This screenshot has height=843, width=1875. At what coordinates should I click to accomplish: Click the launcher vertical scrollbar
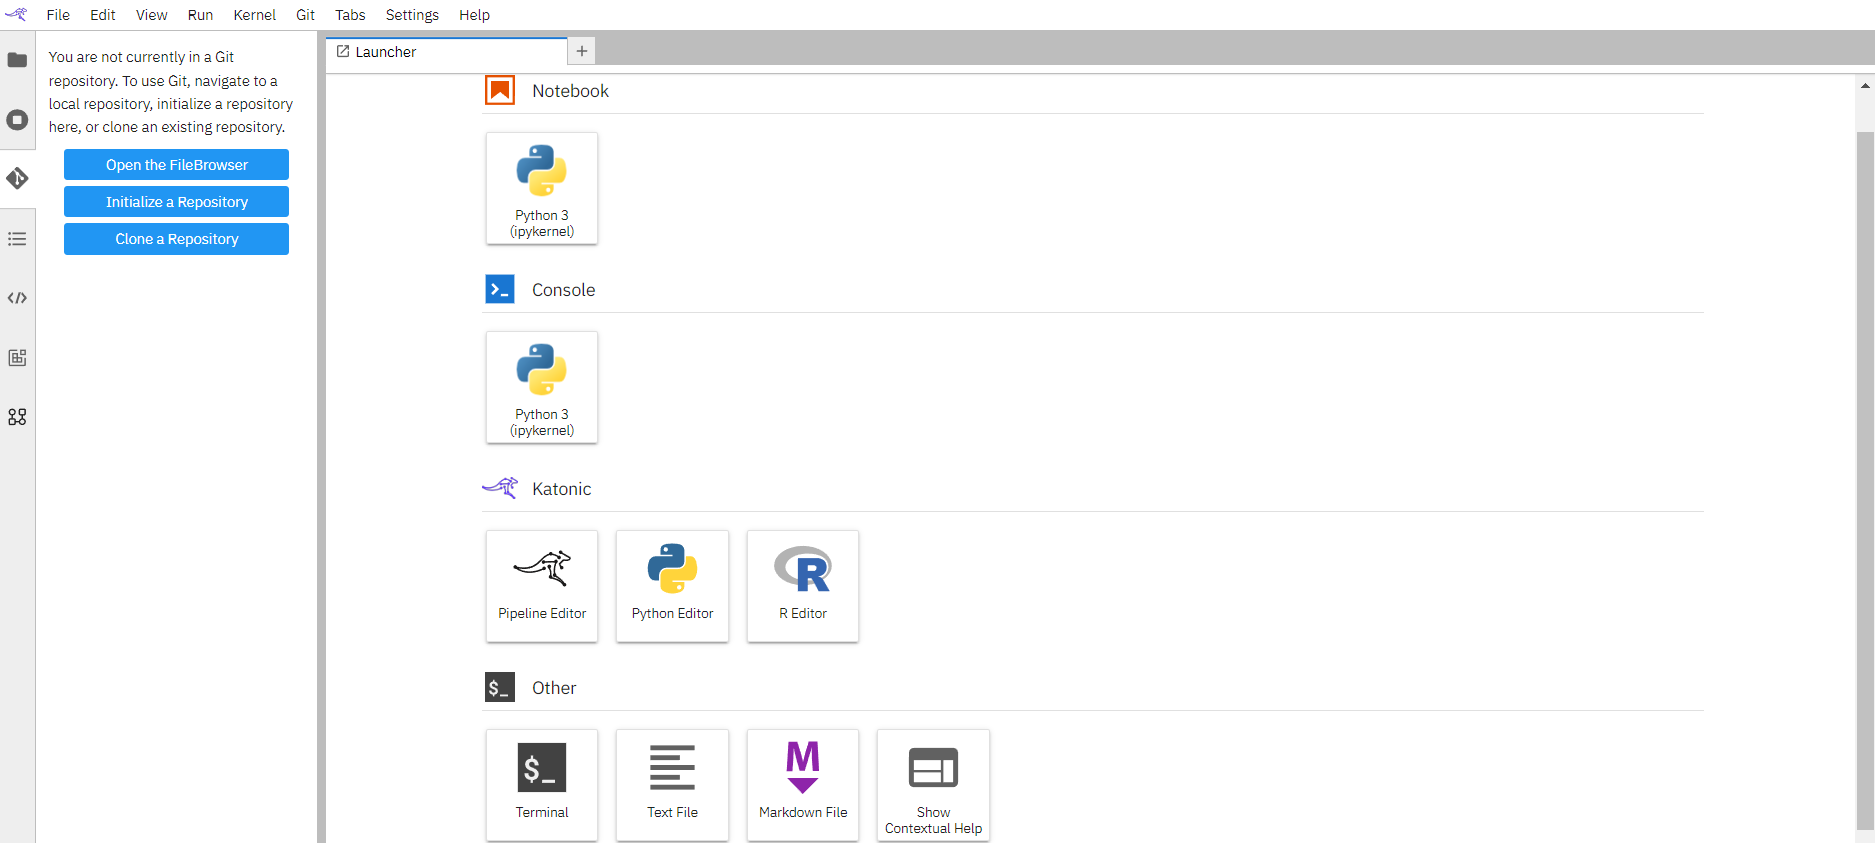point(1865,480)
